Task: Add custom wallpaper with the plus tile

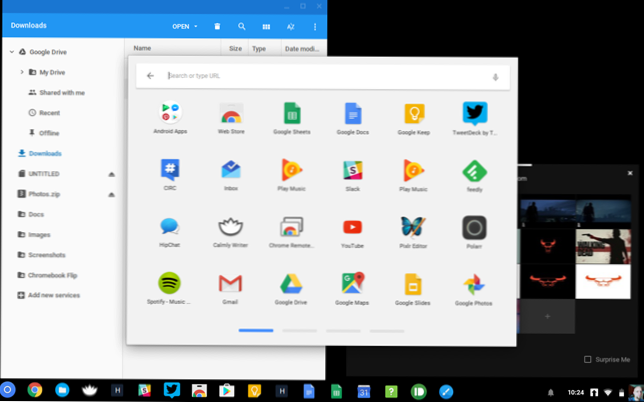Action: 547,316
